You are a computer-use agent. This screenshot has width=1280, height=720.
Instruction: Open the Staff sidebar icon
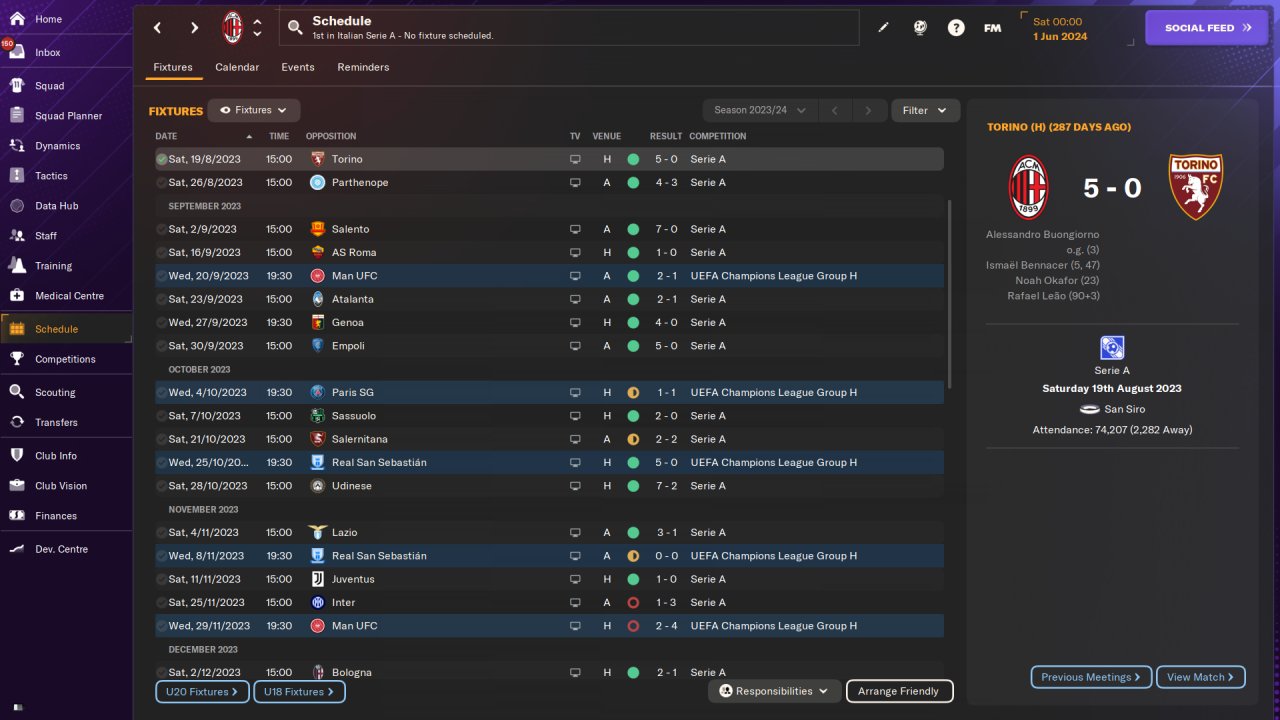click(x=17, y=236)
